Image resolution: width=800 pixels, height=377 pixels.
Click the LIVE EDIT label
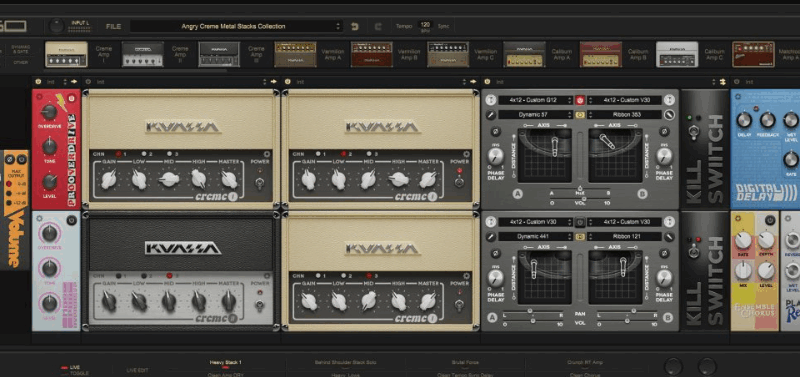pos(138,370)
